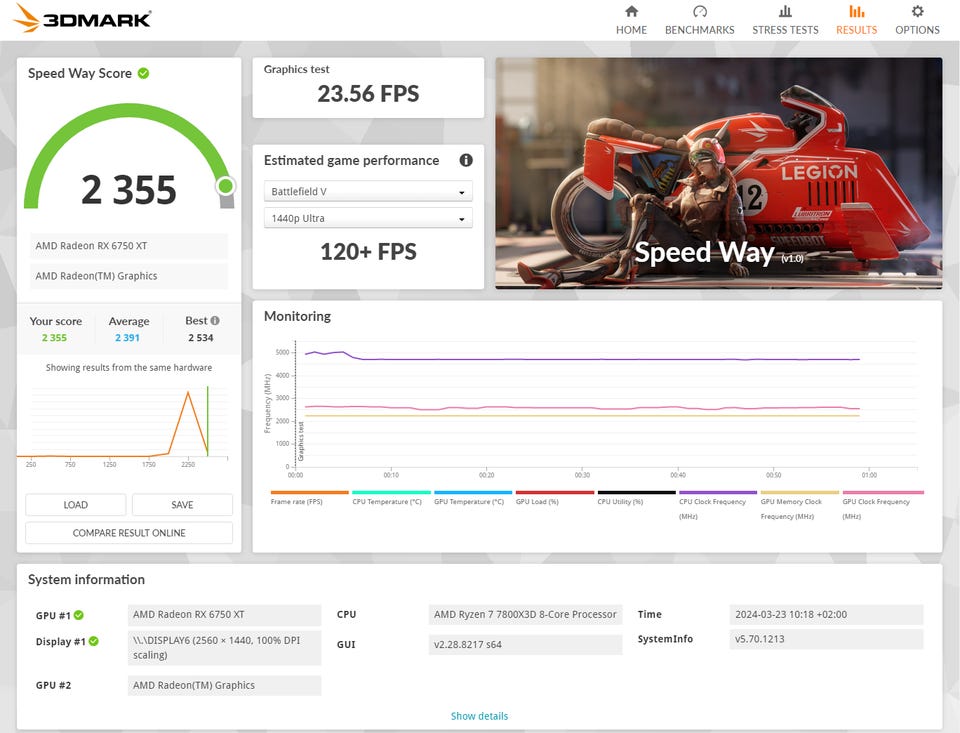Viewport: 960px width, 733px height.
Task: Click green check next to Speed Way Score
Action: tap(143, 73)
